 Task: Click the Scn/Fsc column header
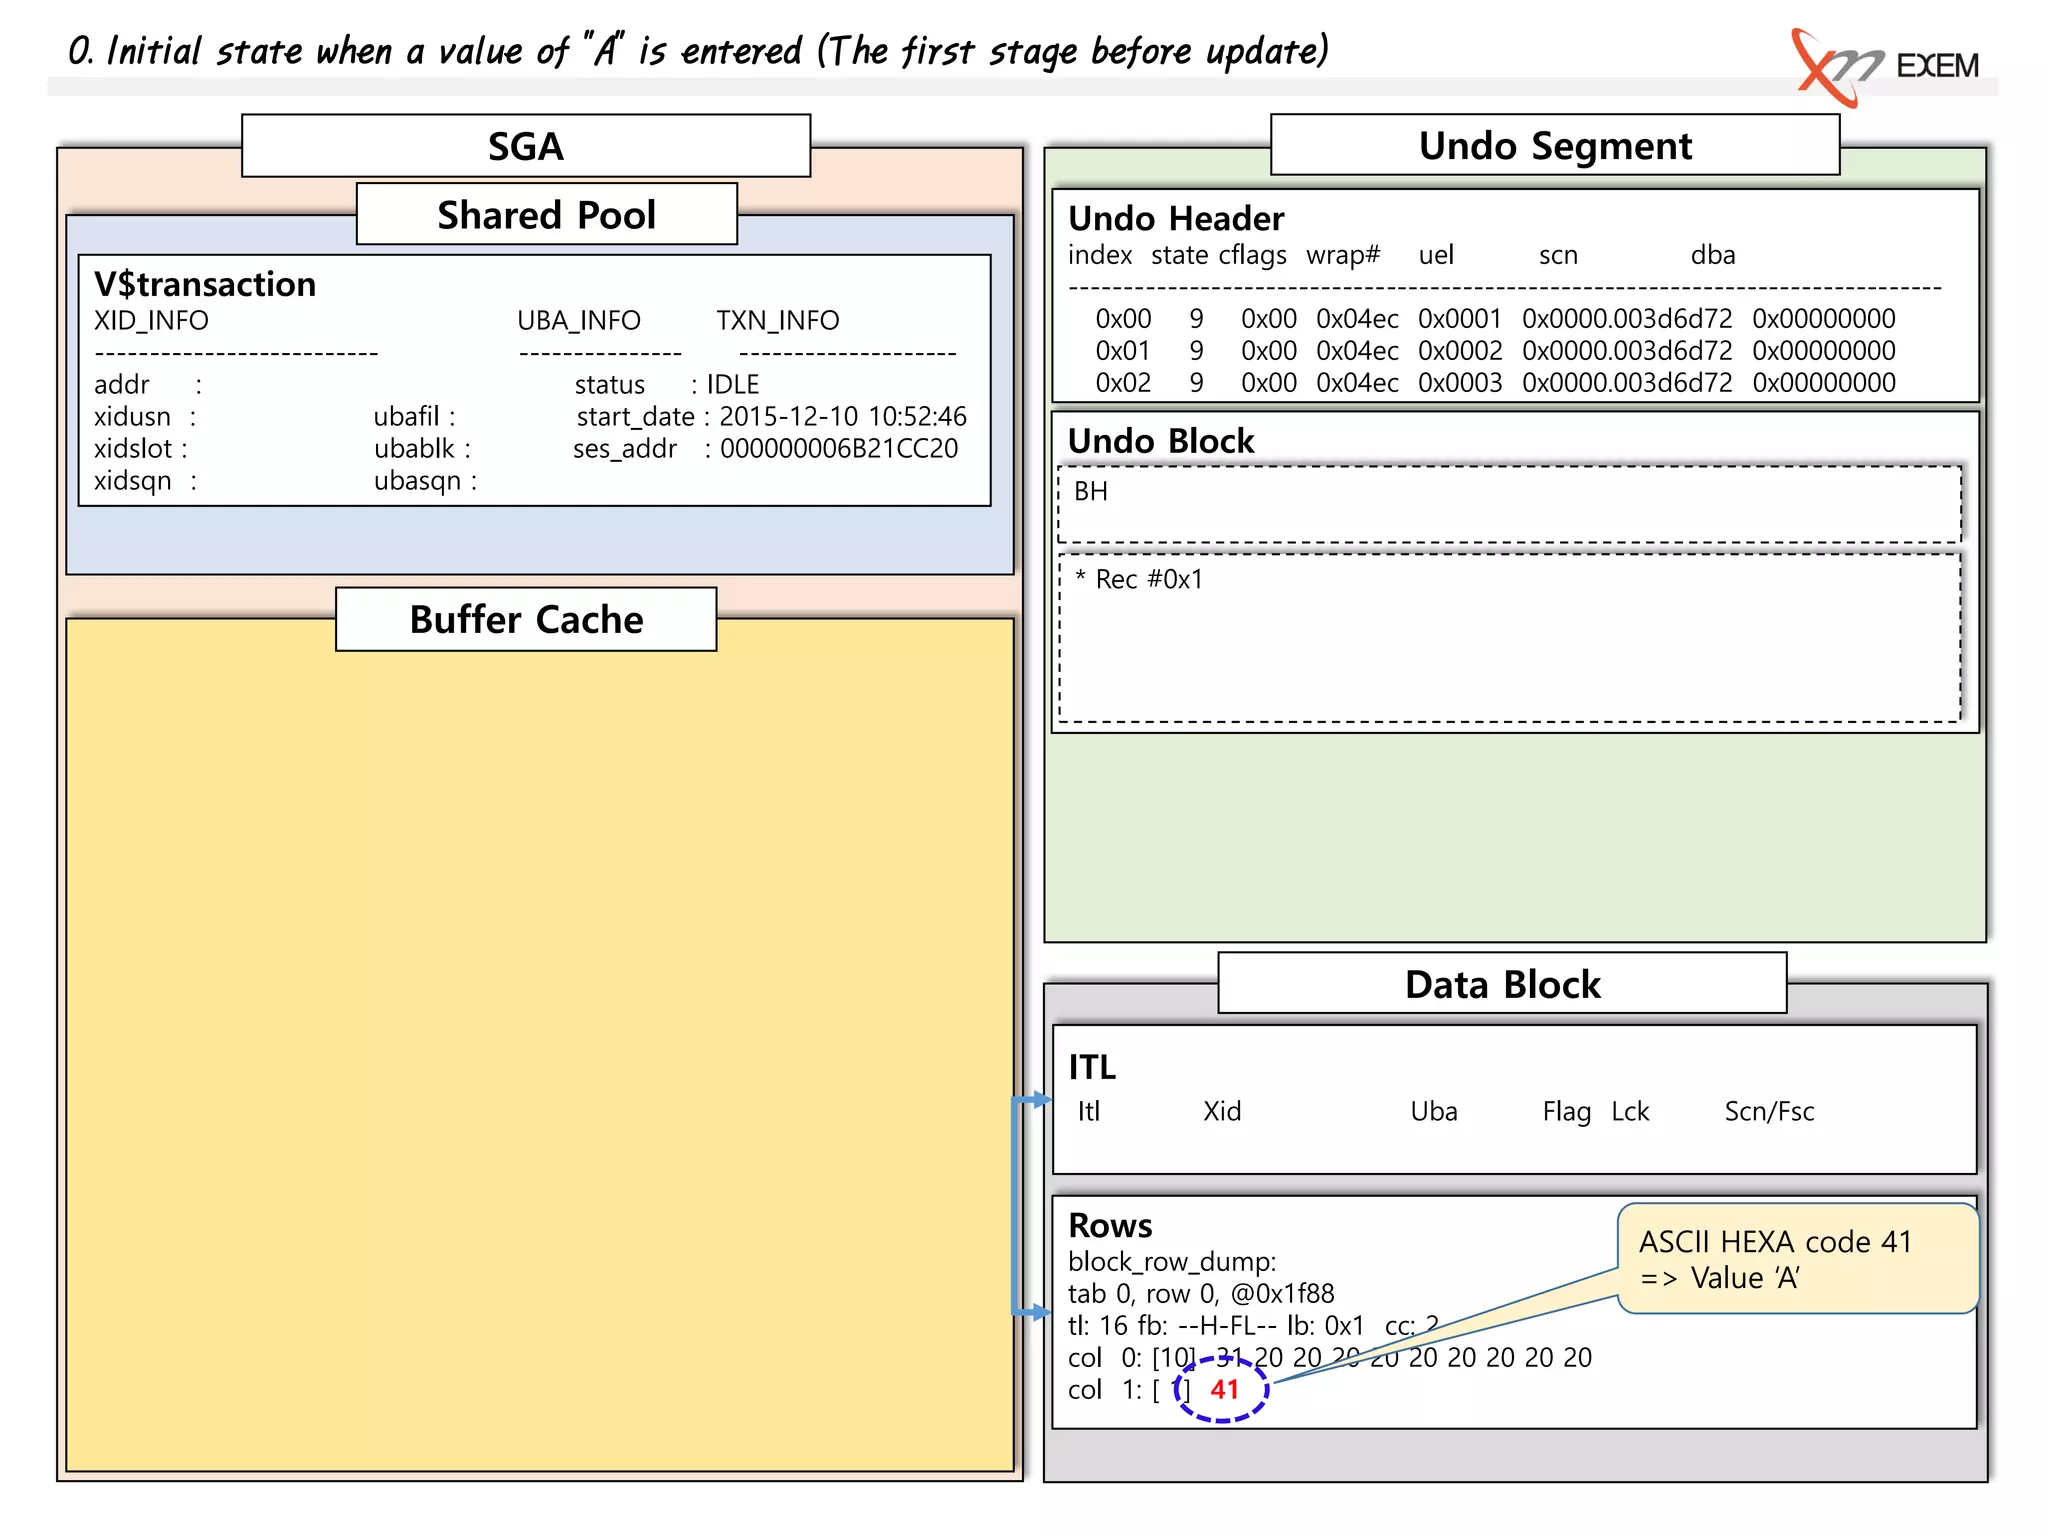(1769, 1111)
